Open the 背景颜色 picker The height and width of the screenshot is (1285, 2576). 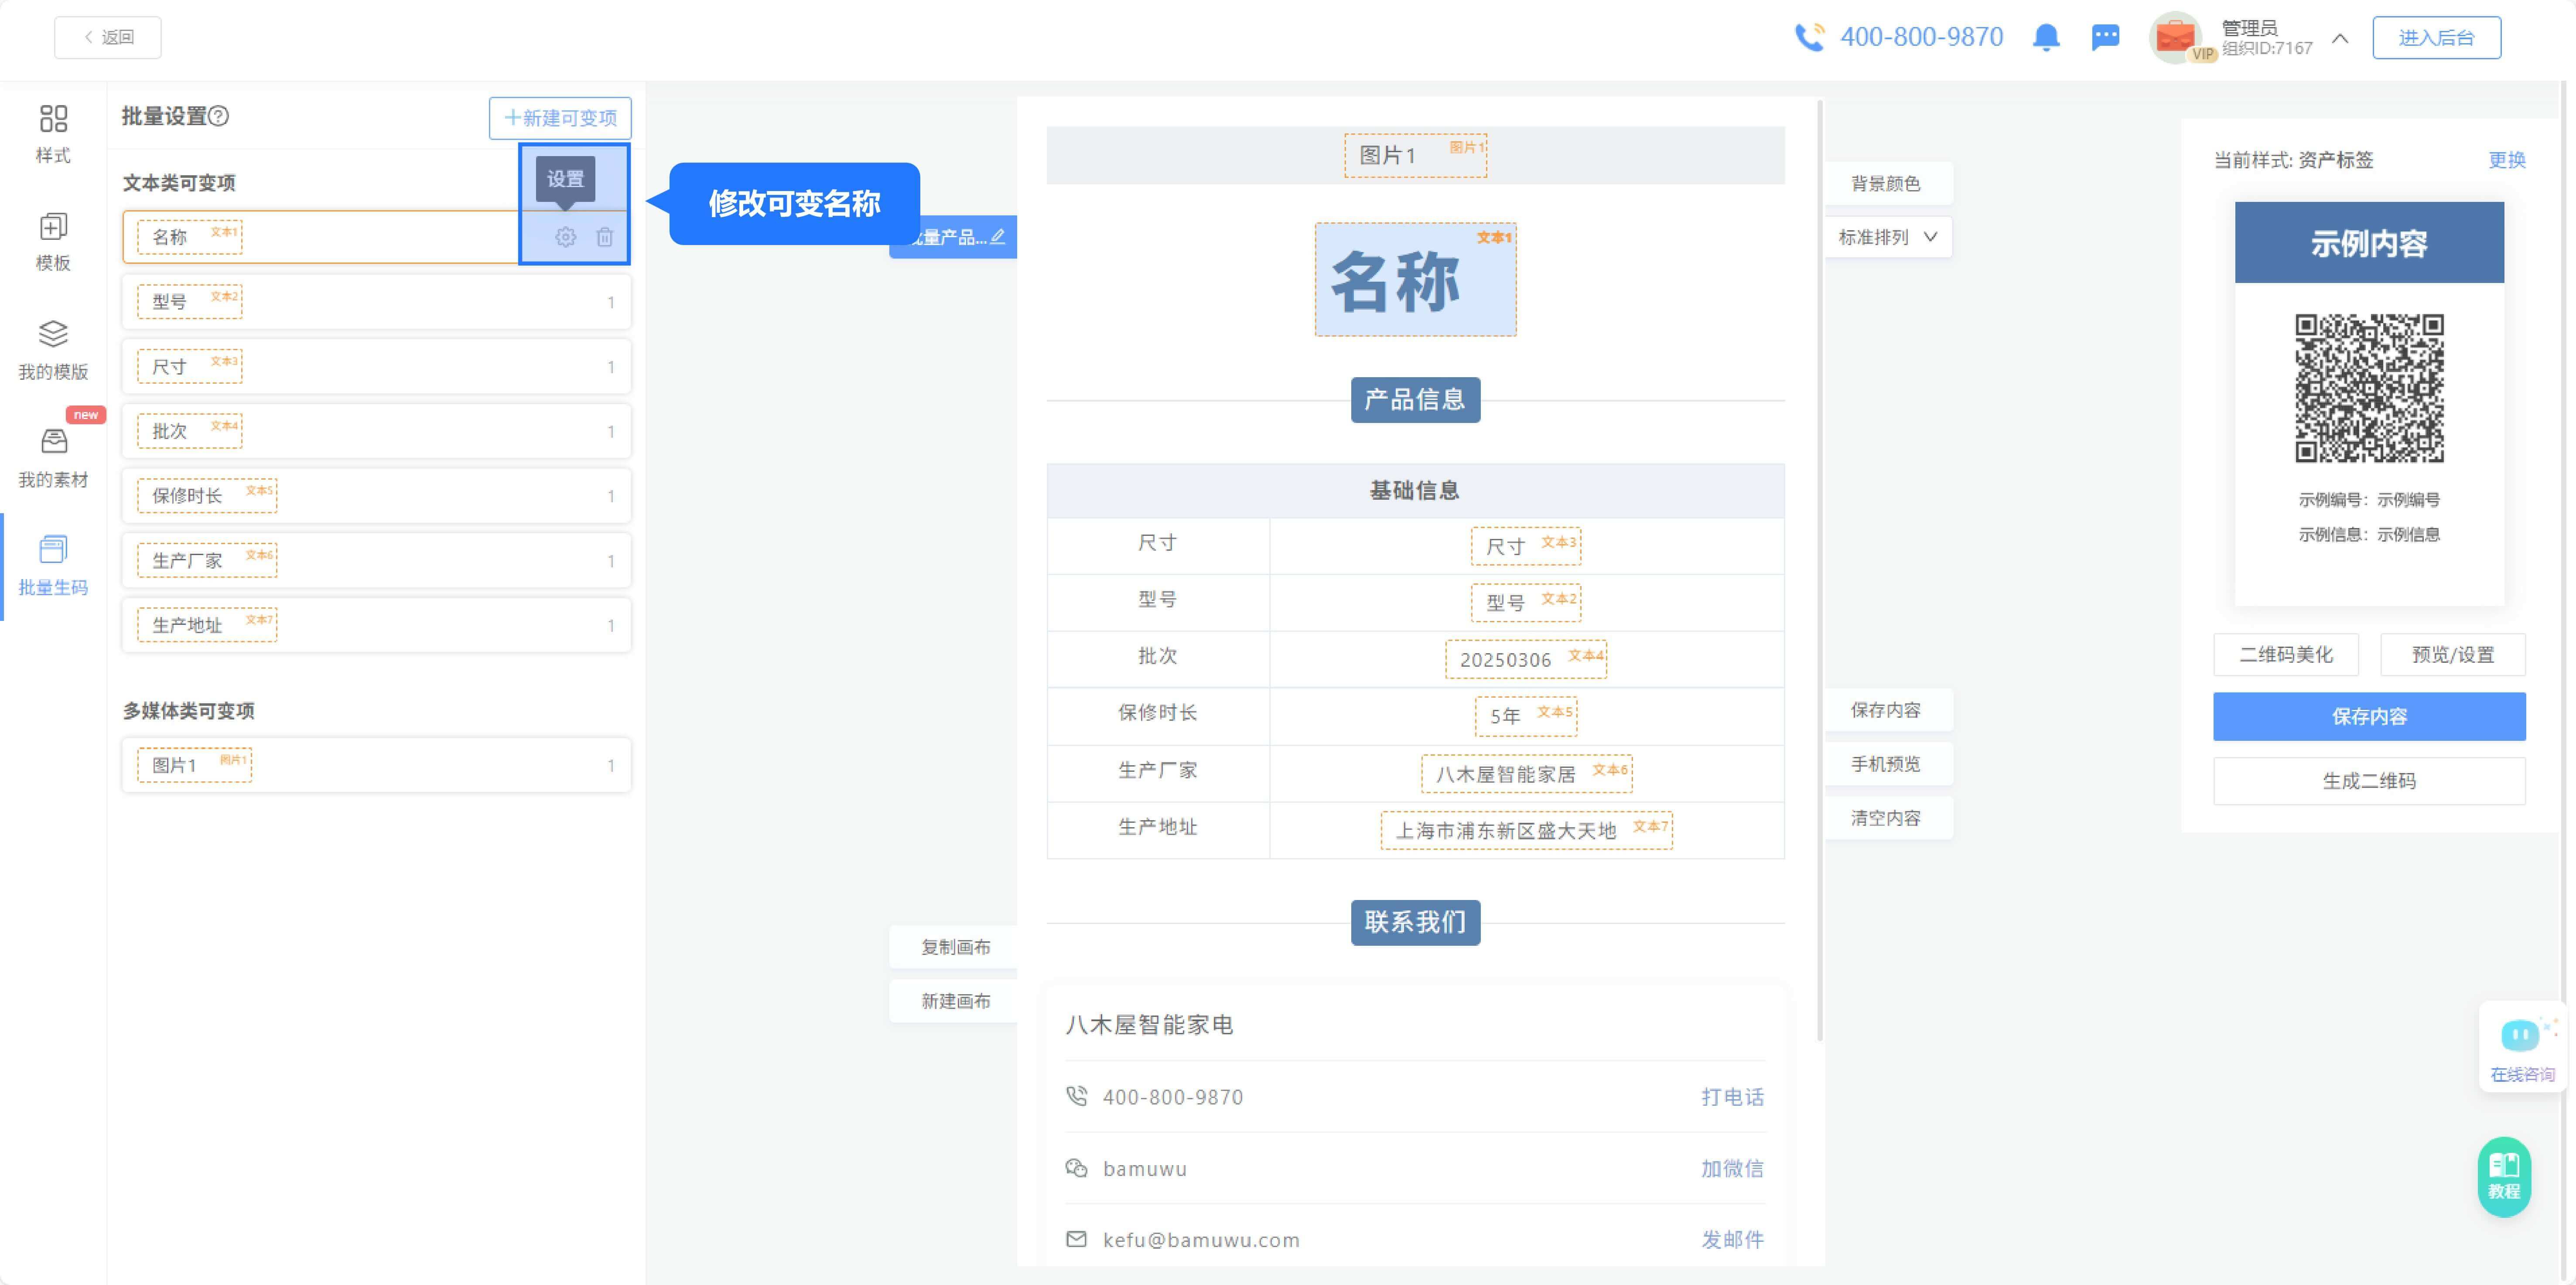click(1885, 183)
